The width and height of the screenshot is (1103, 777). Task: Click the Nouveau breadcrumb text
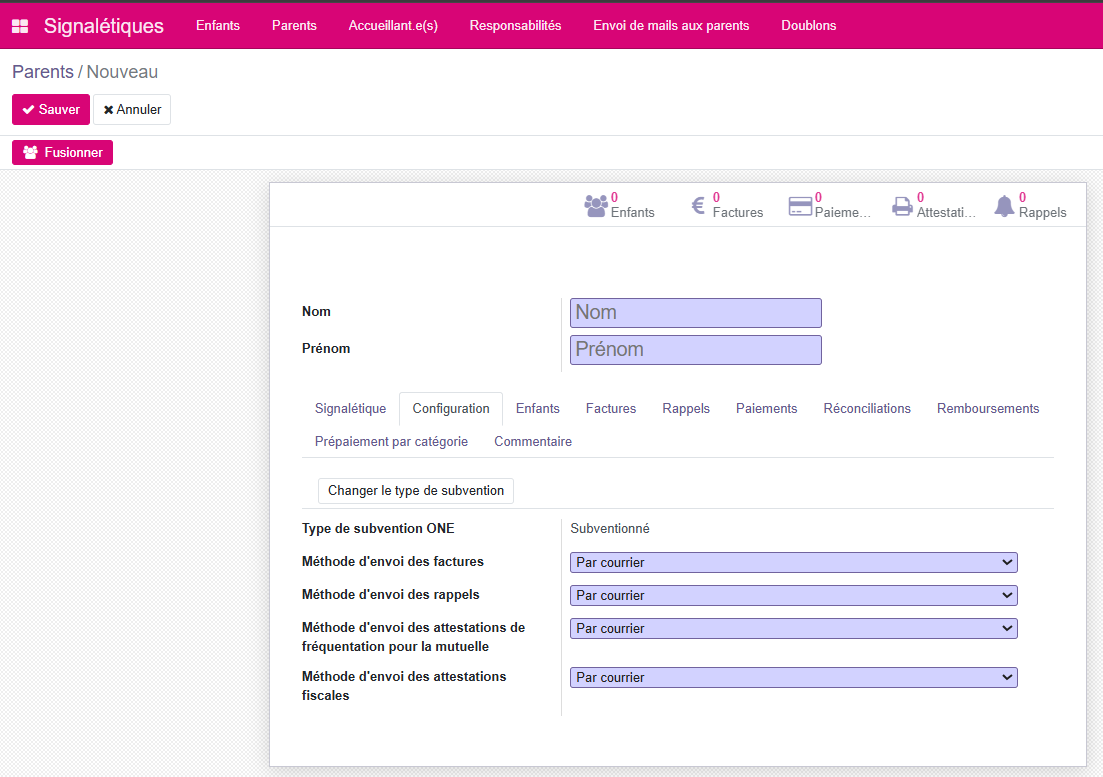(122, 72)
